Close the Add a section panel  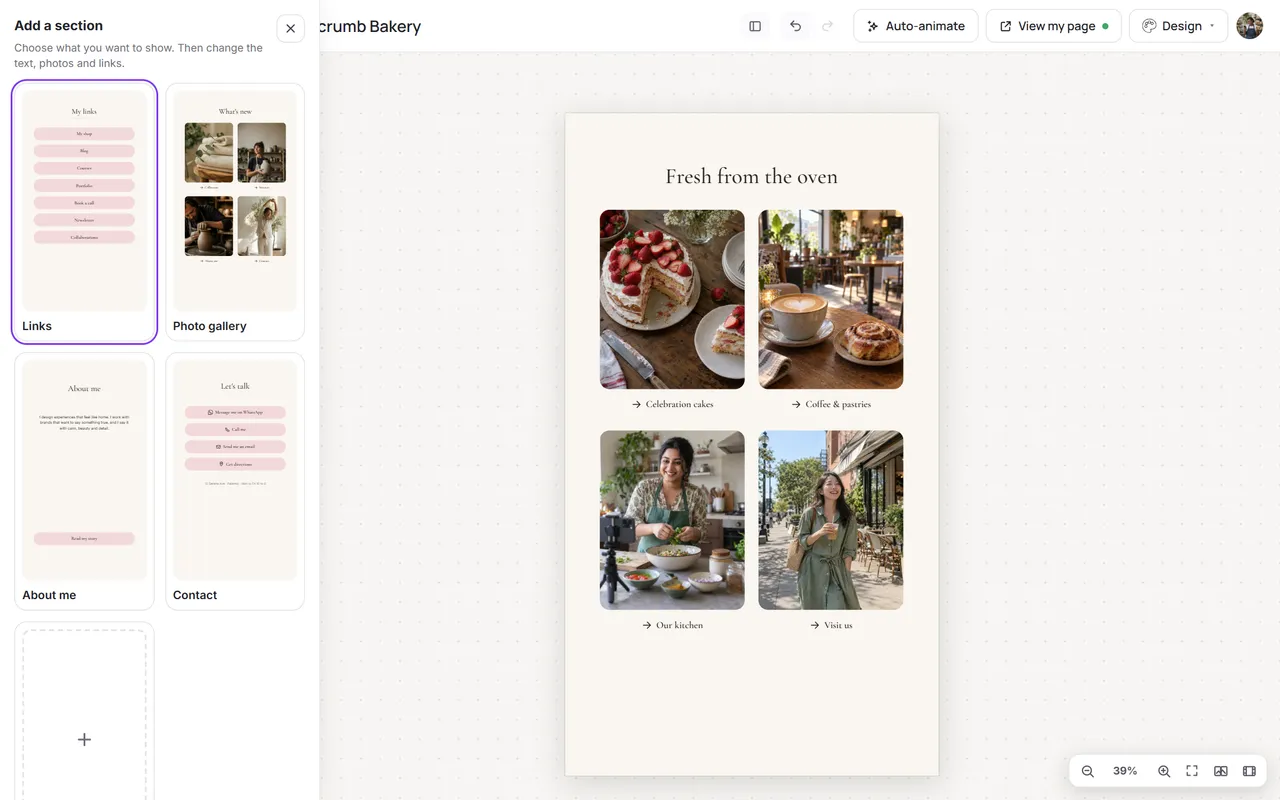pyautogui.click(x=290, y=28)
